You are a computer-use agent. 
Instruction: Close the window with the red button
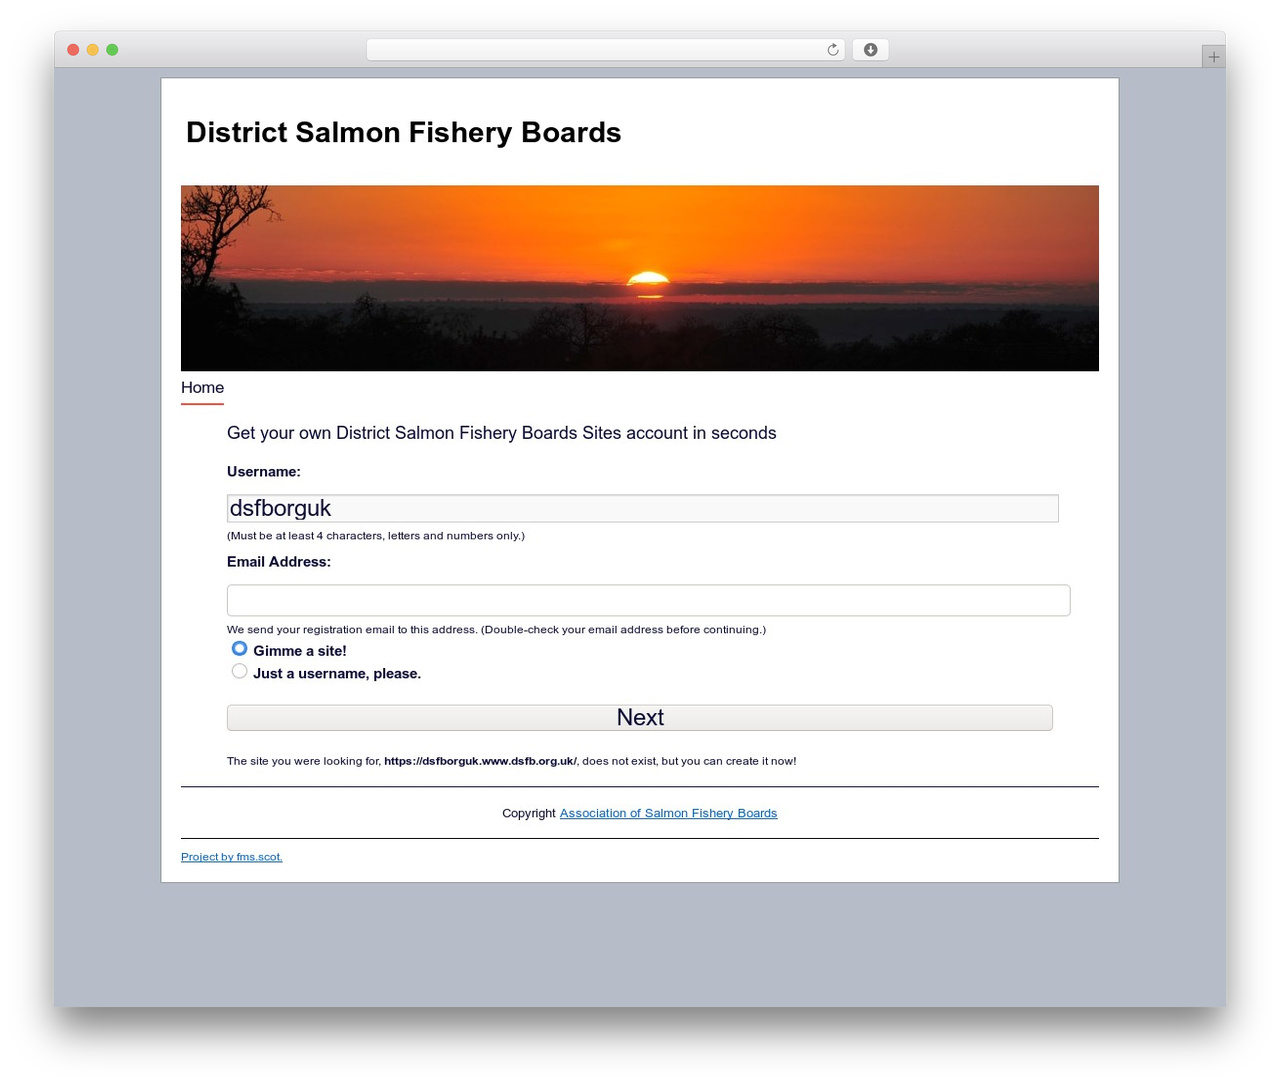pyautogui.click(x=73, y=50)
